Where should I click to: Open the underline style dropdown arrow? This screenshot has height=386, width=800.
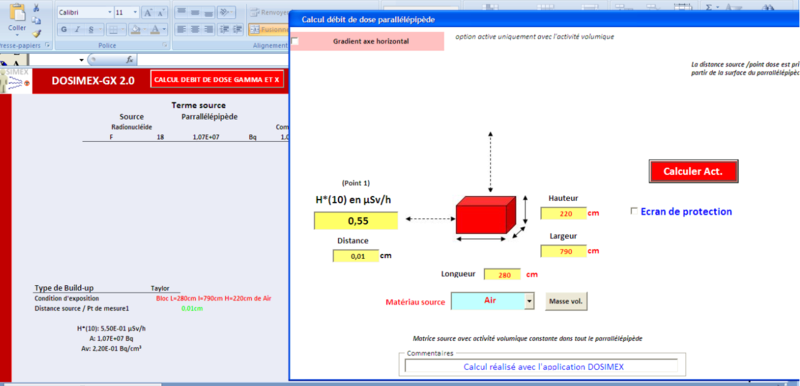pyautogui.click(x=101, y=30)
